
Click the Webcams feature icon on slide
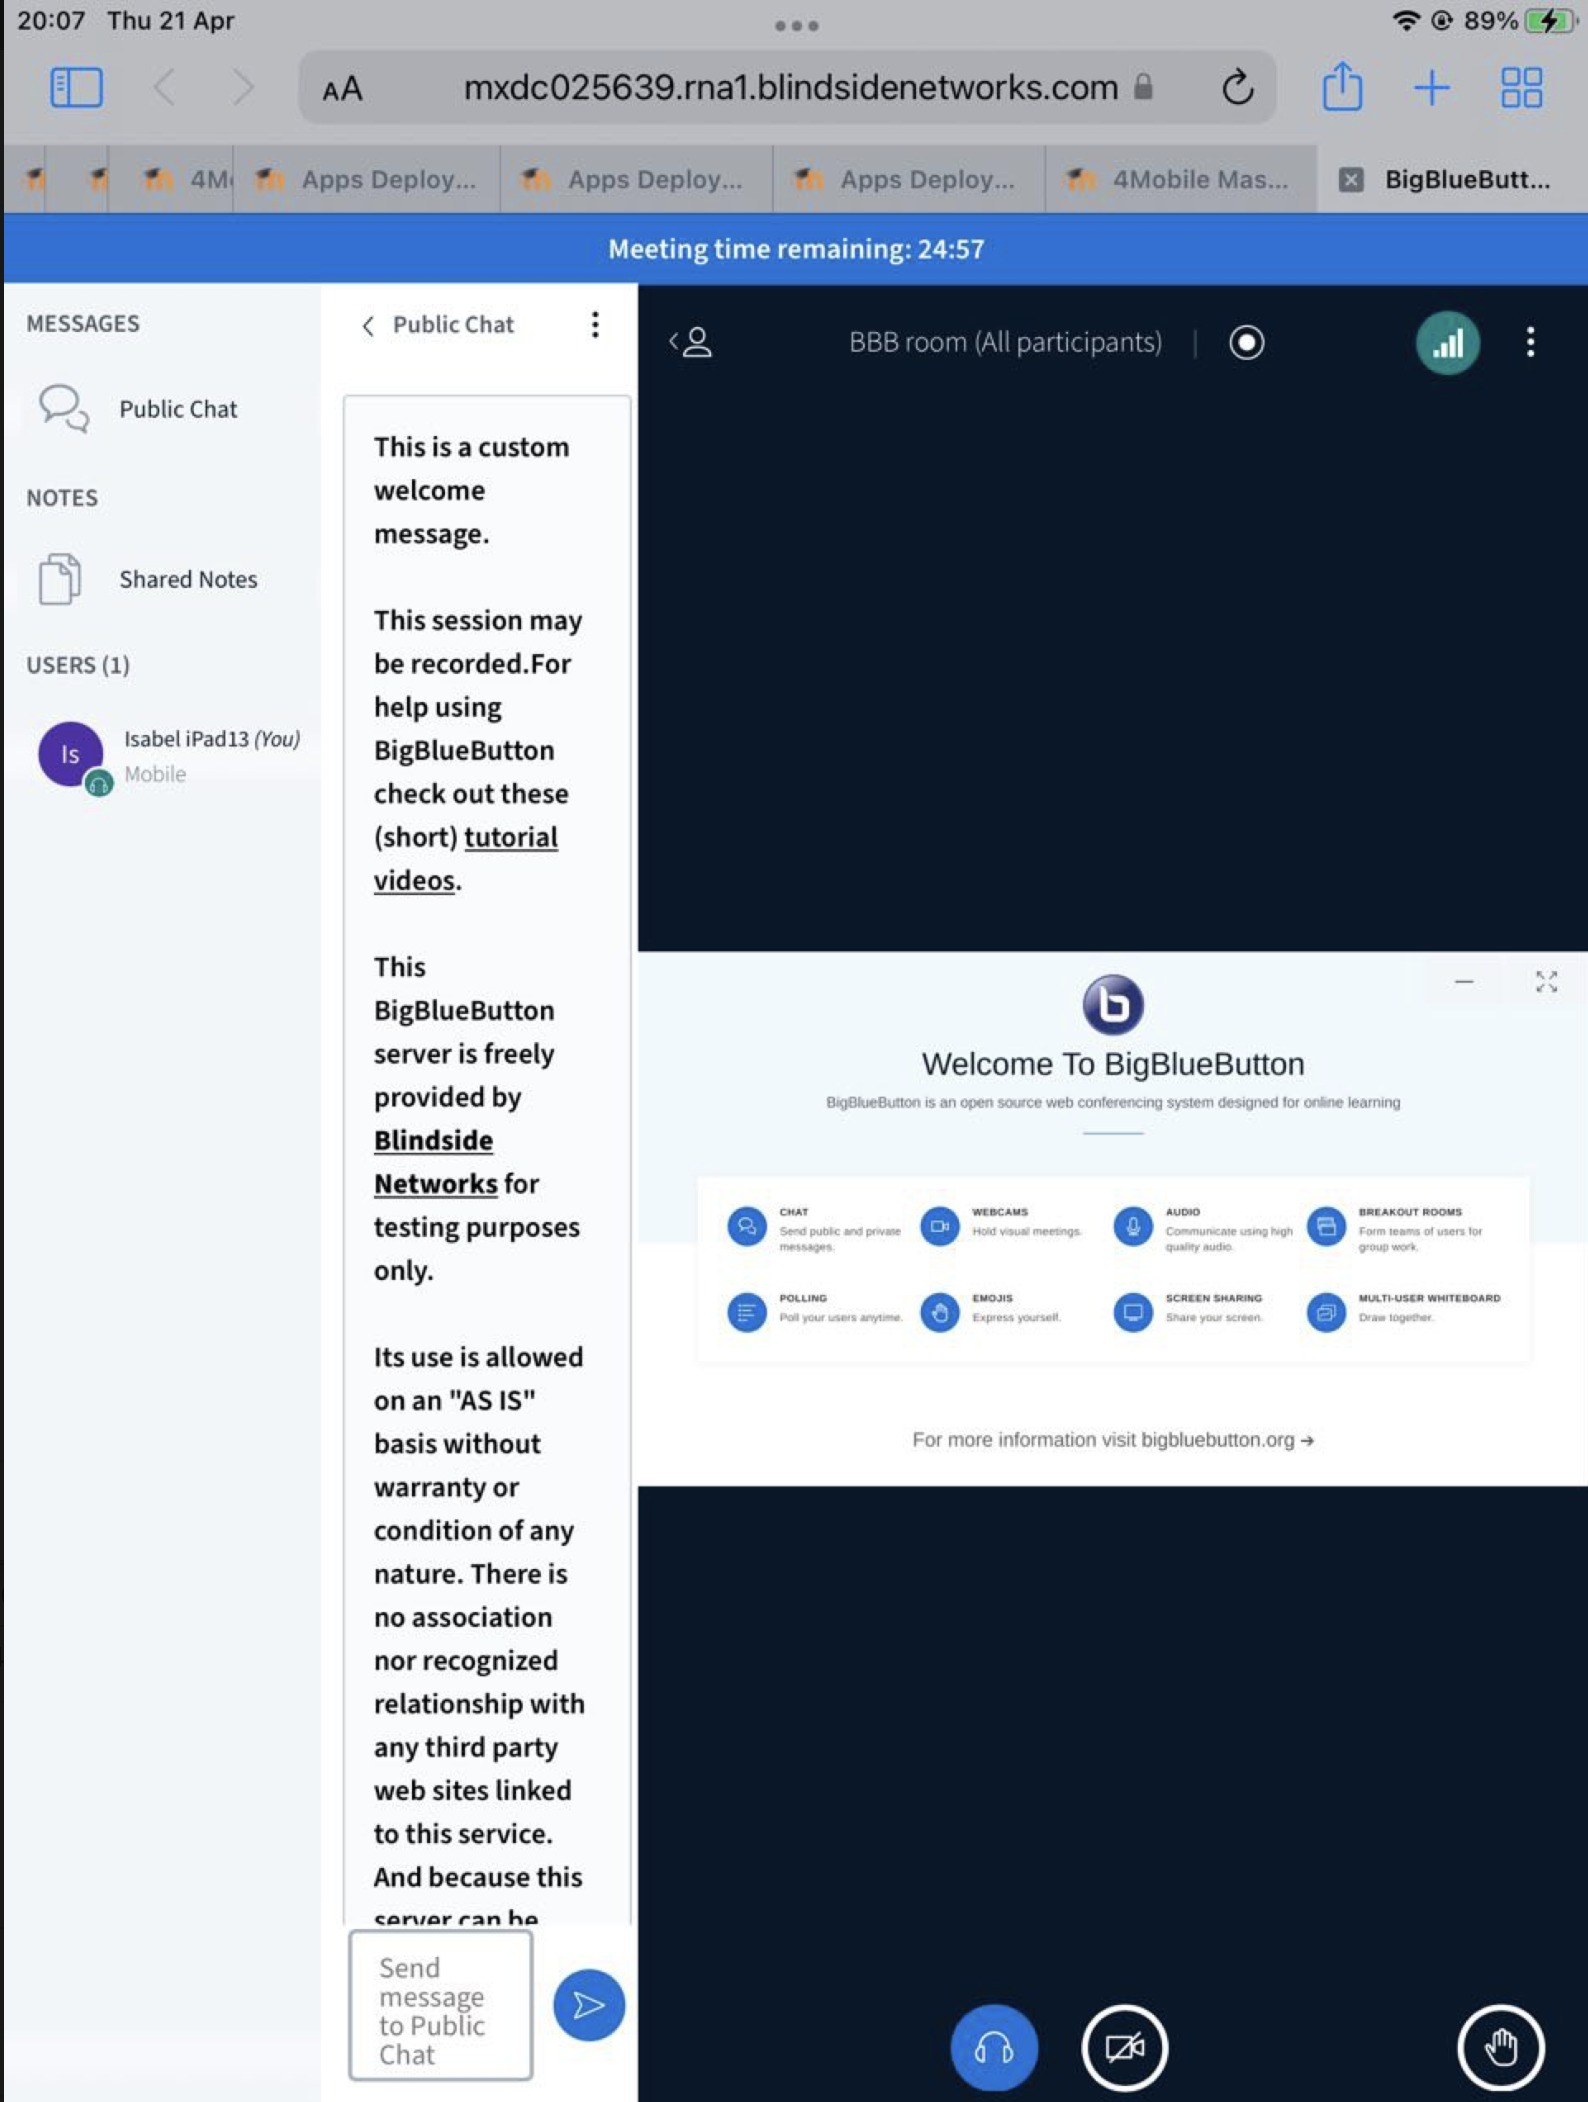(939, 1226)
